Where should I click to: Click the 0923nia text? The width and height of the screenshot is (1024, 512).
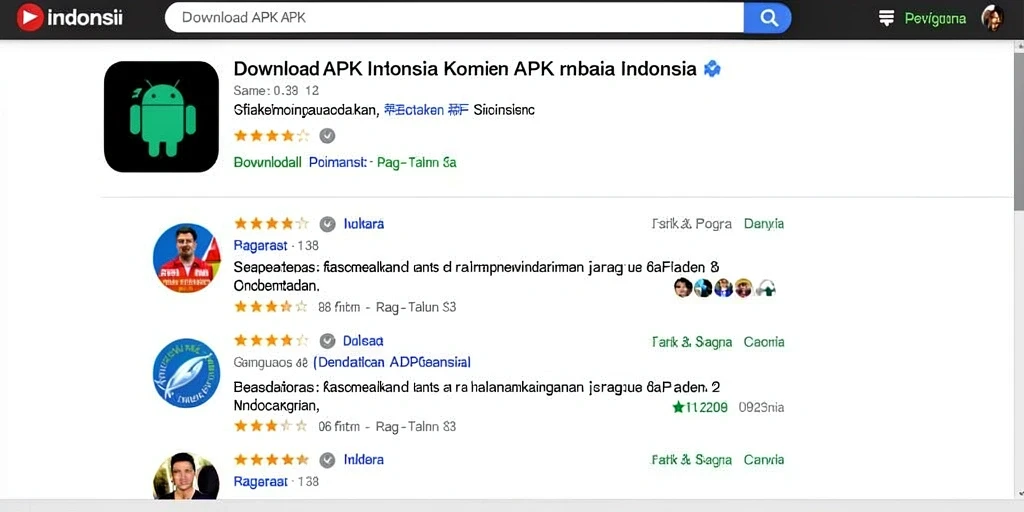point(761,408)
